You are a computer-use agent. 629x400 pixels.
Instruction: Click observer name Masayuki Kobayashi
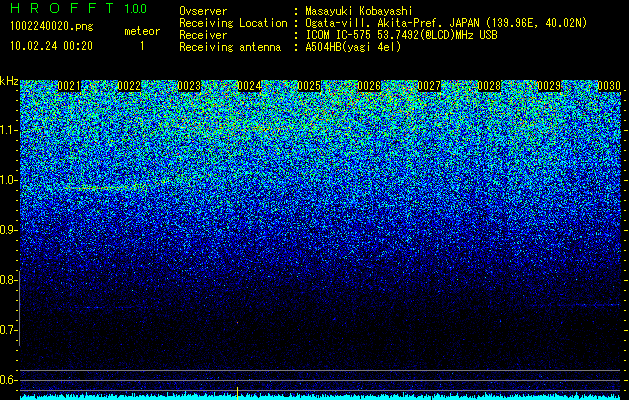click(359, 11)
